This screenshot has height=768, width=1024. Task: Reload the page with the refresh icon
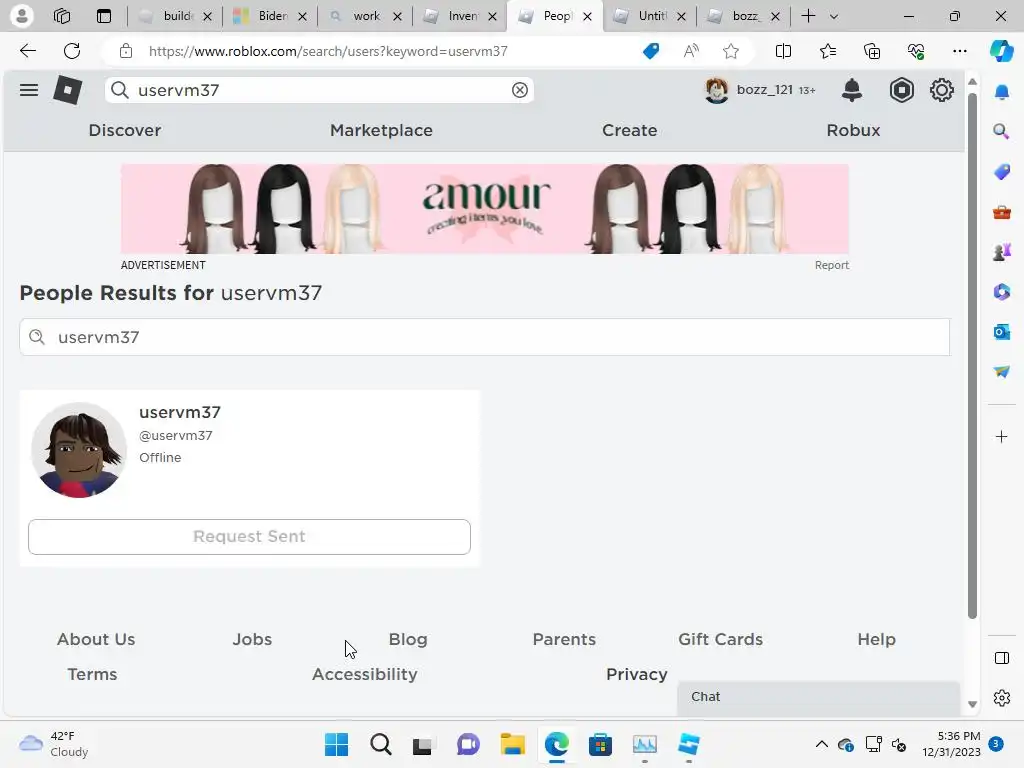pos(72,51)
